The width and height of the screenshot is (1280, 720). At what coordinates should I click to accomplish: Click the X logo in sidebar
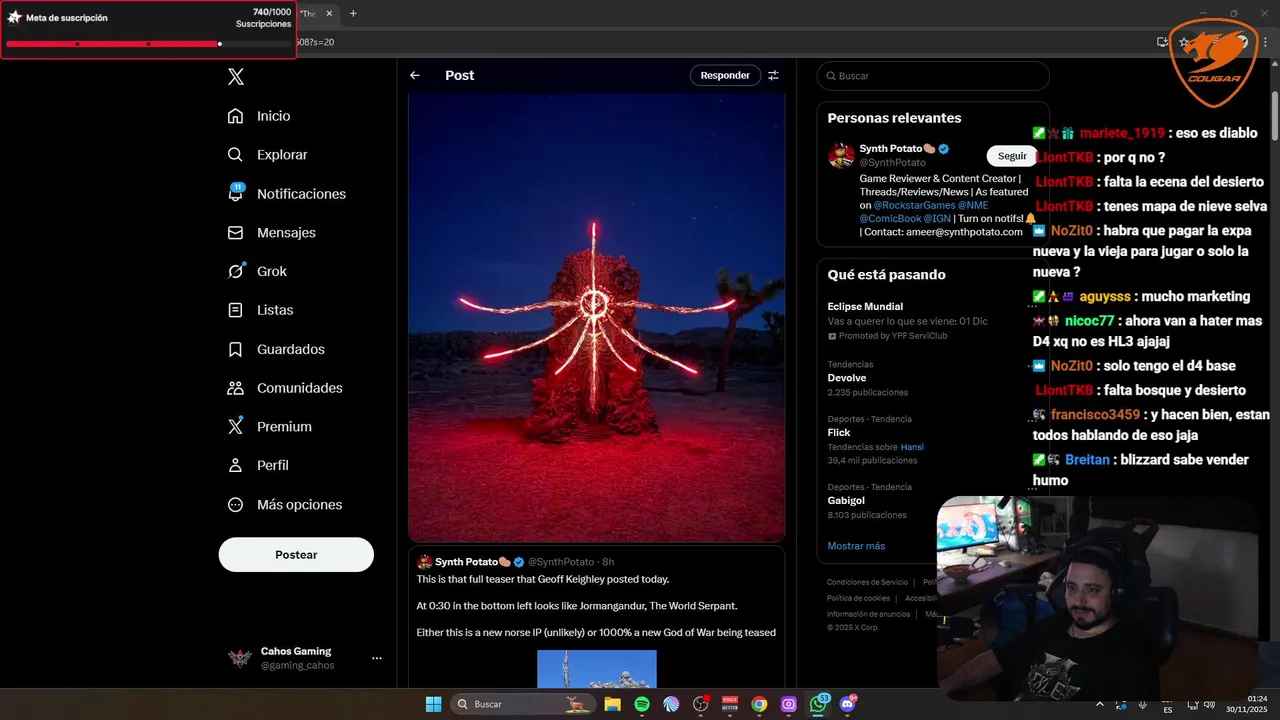click(235, 77)
